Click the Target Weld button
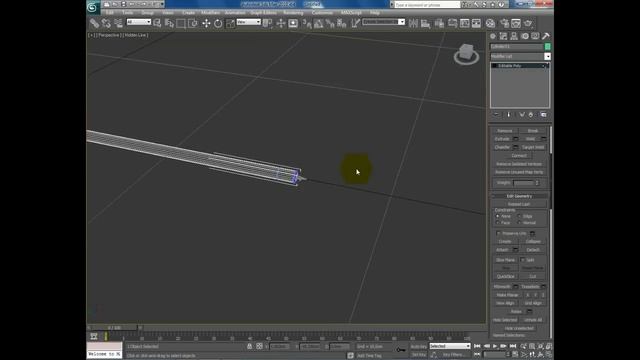The height and width of the screenshot is (360, 640). pyautogui.click(x=533, y=147)
